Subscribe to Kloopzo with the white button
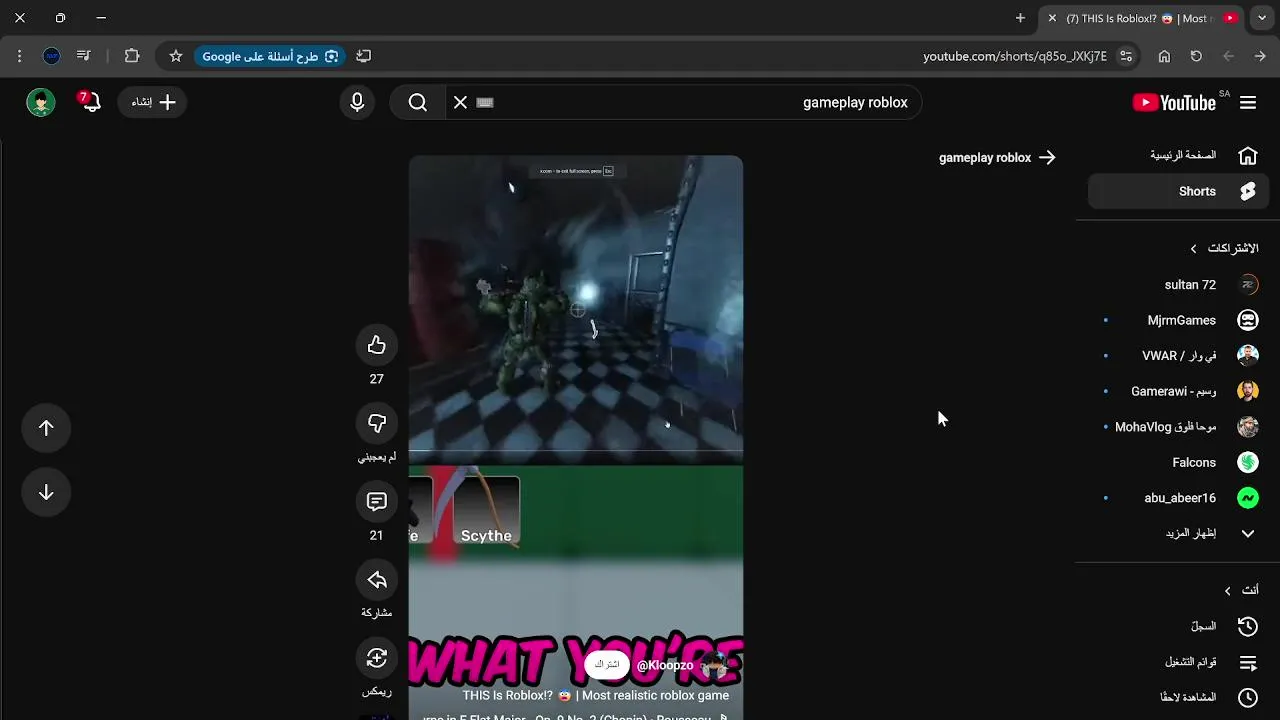The image size is (1280, 720). [607, 665]
